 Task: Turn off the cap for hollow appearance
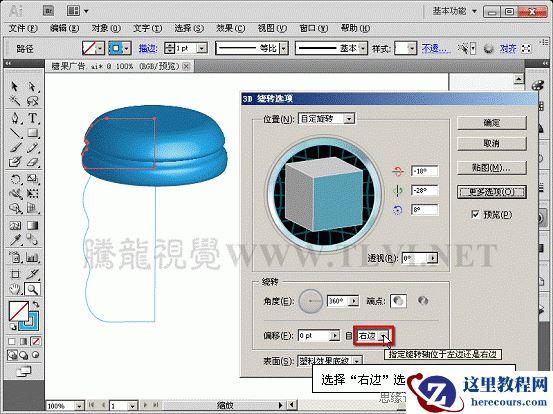(423, 301)
